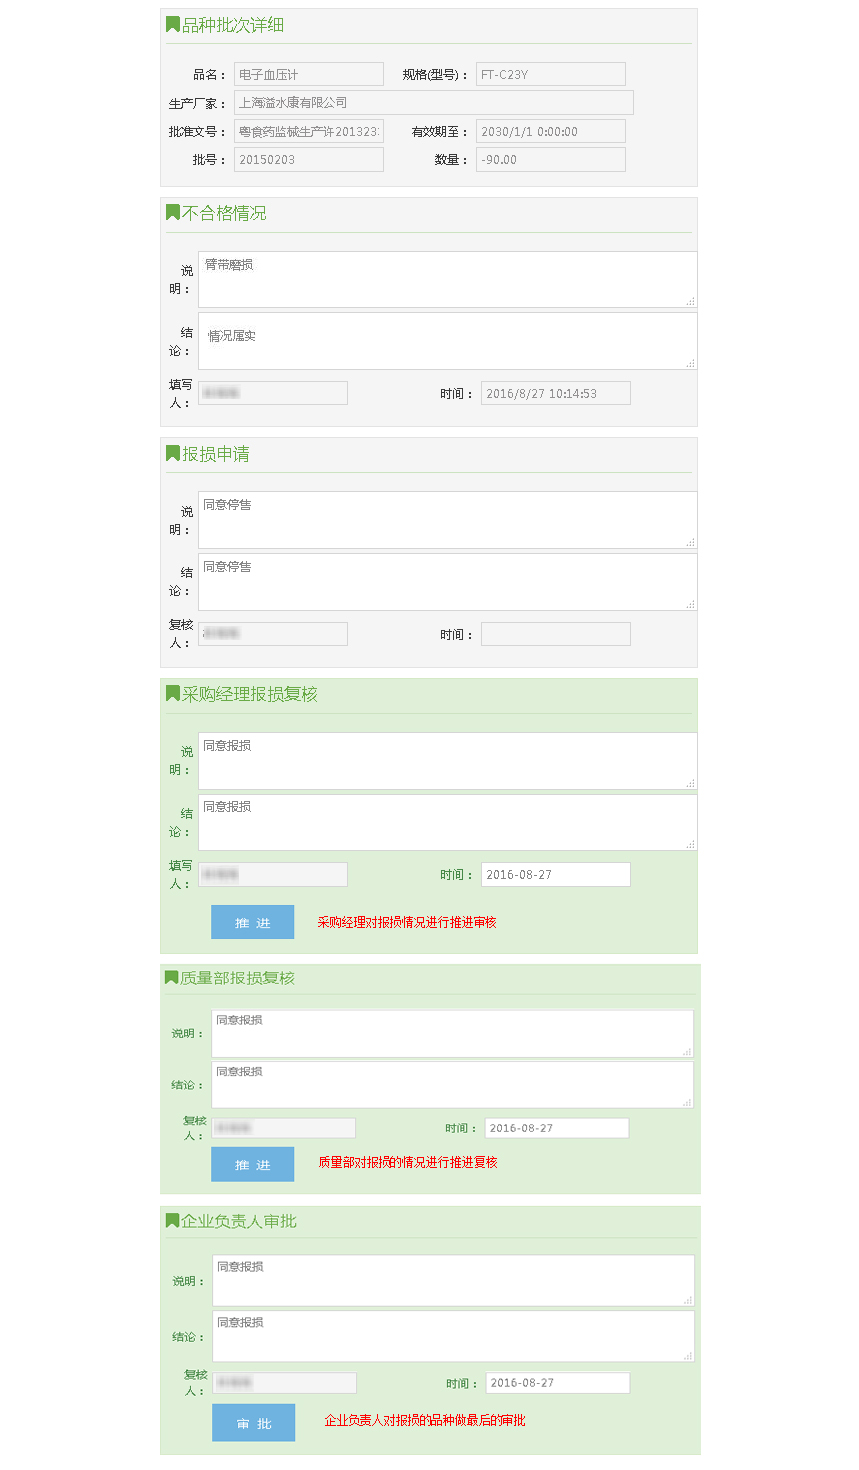This screenshot has height=1470, width=859.
Task: Click bookmark icon beside 企业负责人审批 heading
Action: click(172, 1221)
